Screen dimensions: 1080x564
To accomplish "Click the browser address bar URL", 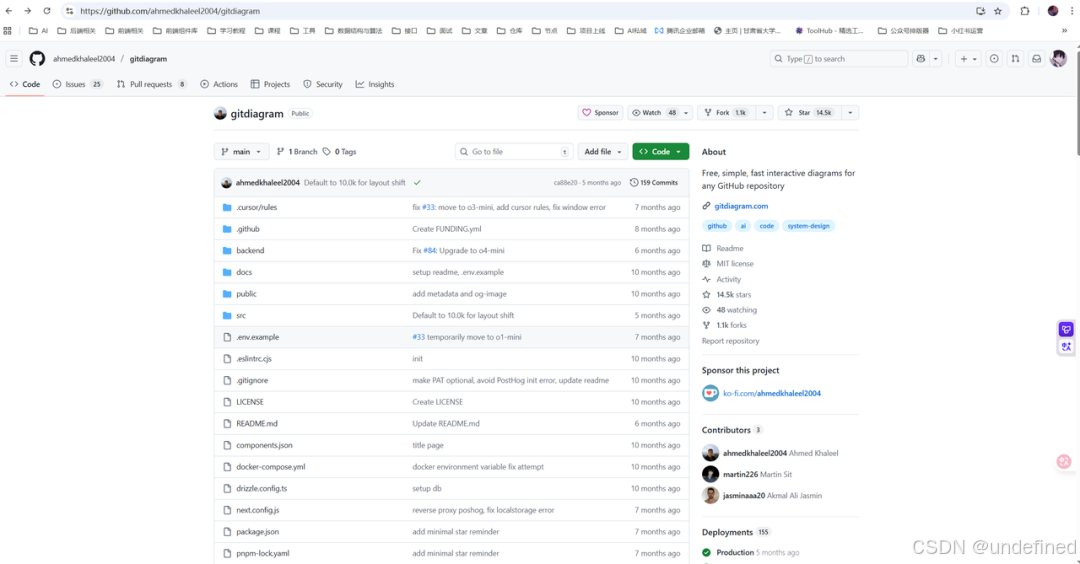I will 170,11.
